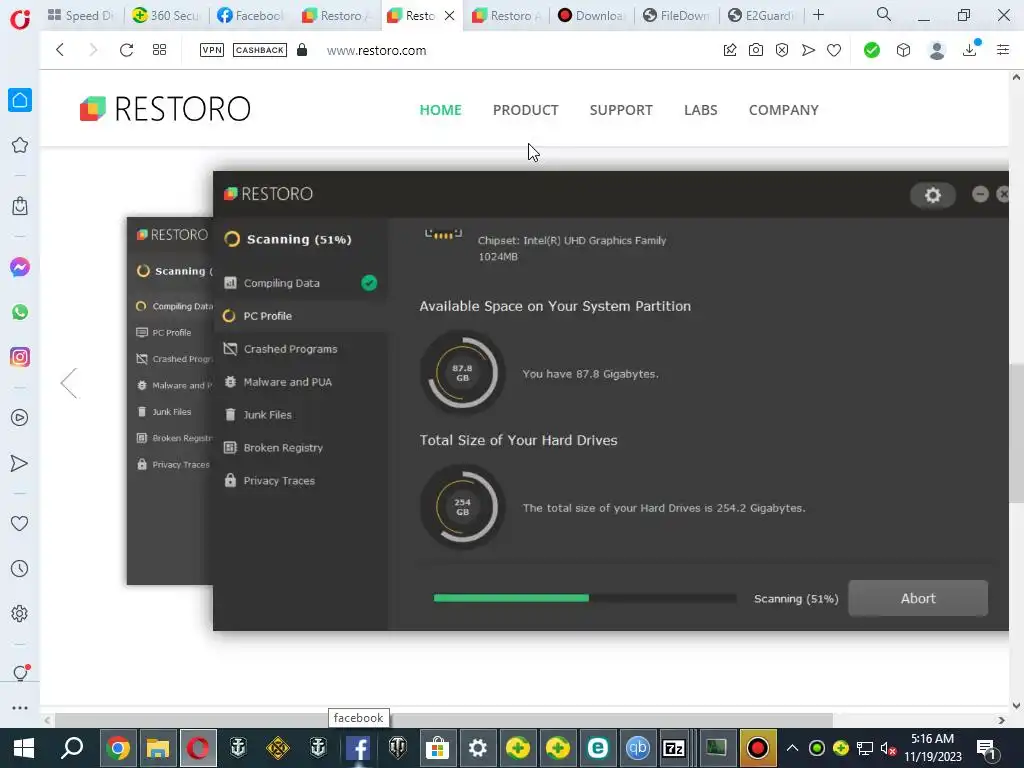
Task: Switch to FileDown tab
Action: pyautogui.click(x=677, y=15)
